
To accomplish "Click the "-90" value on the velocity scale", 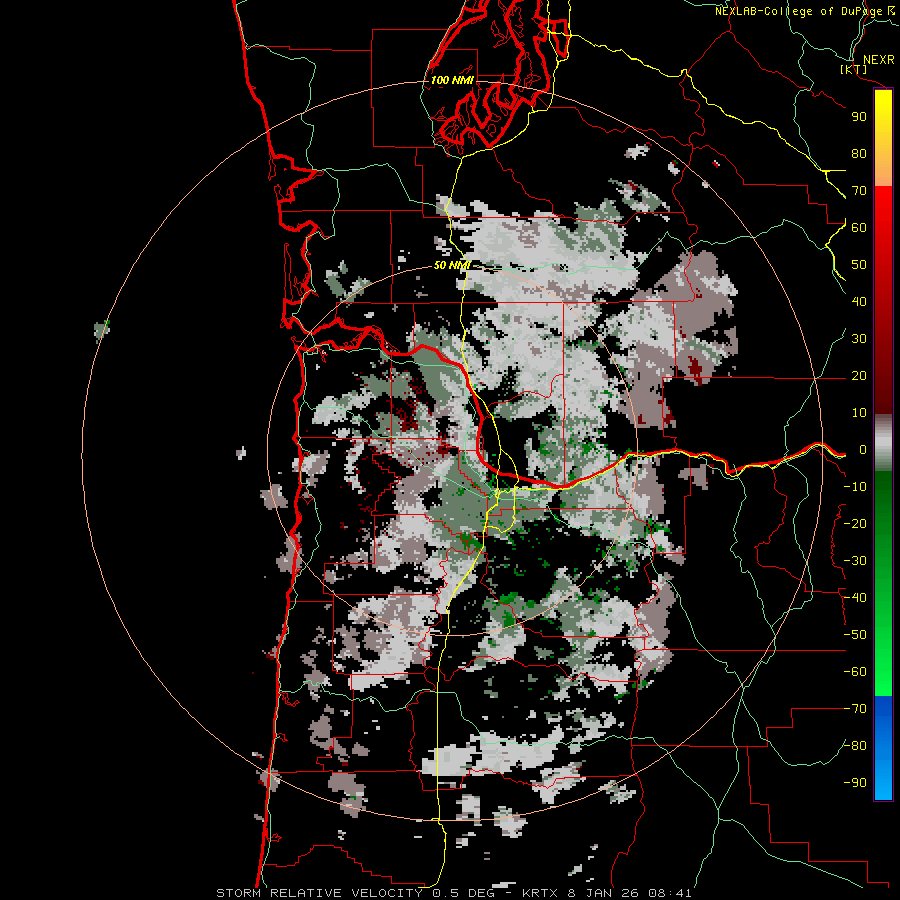I will click(x=855, y=783).
